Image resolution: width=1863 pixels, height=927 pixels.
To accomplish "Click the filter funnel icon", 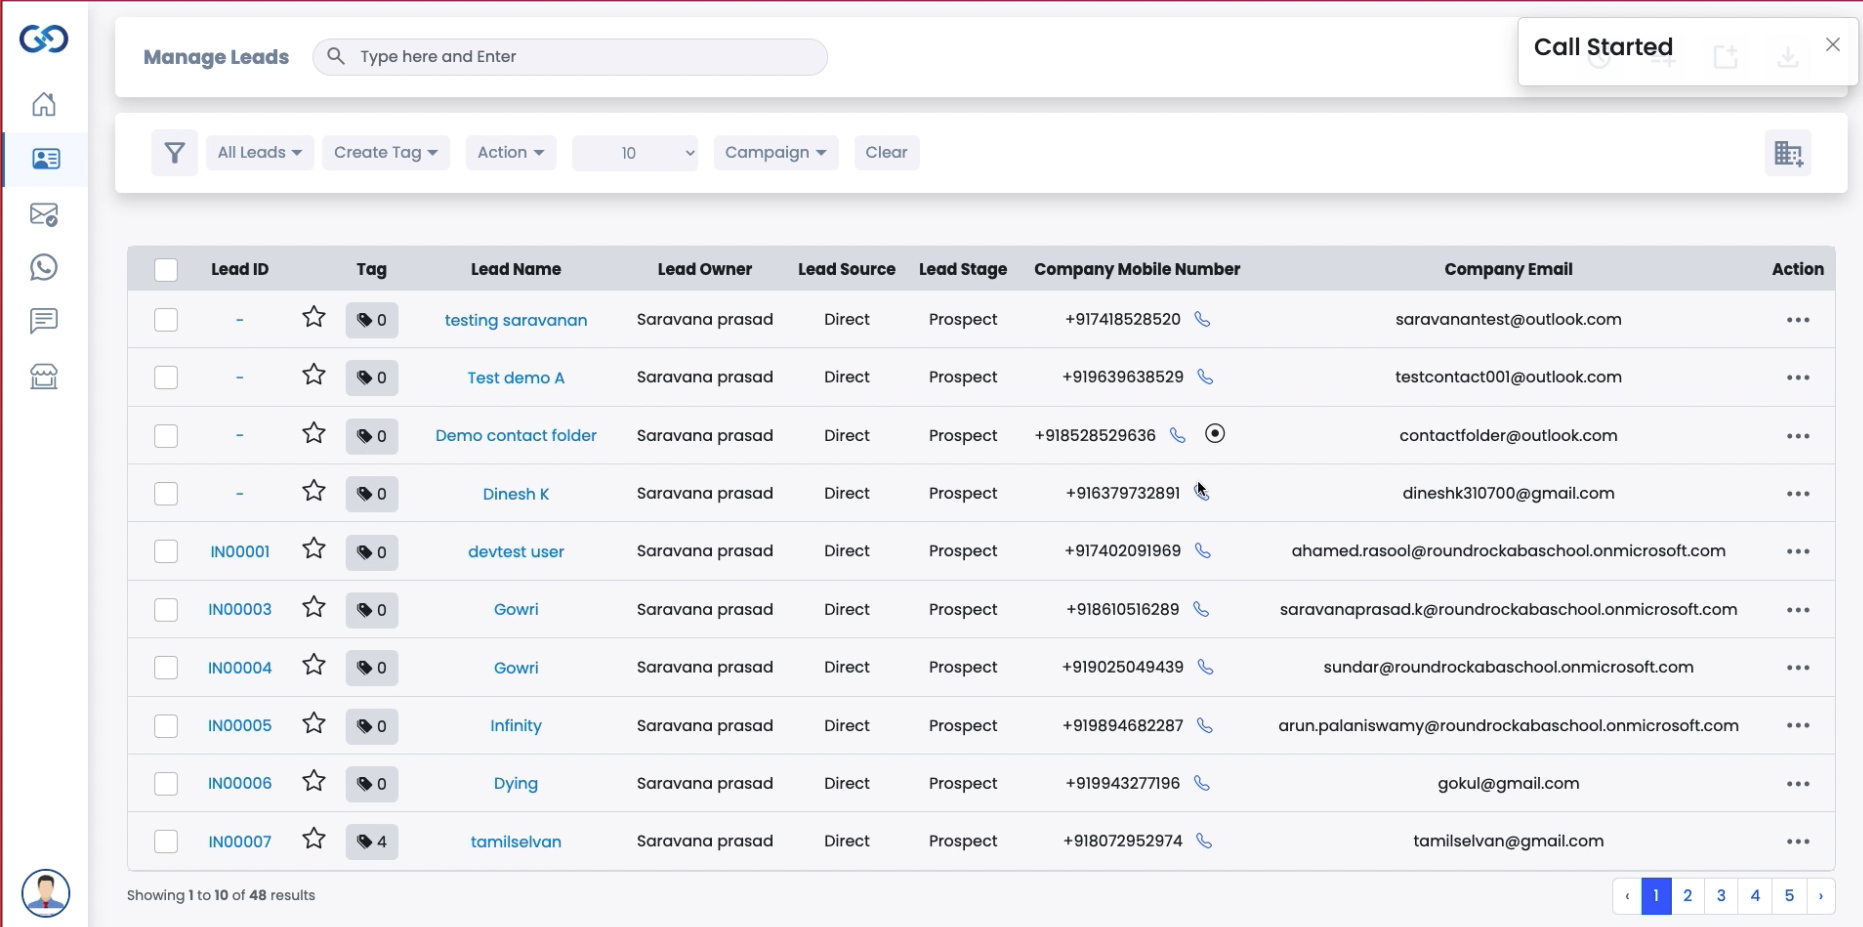I will click(x=175, y=153).
